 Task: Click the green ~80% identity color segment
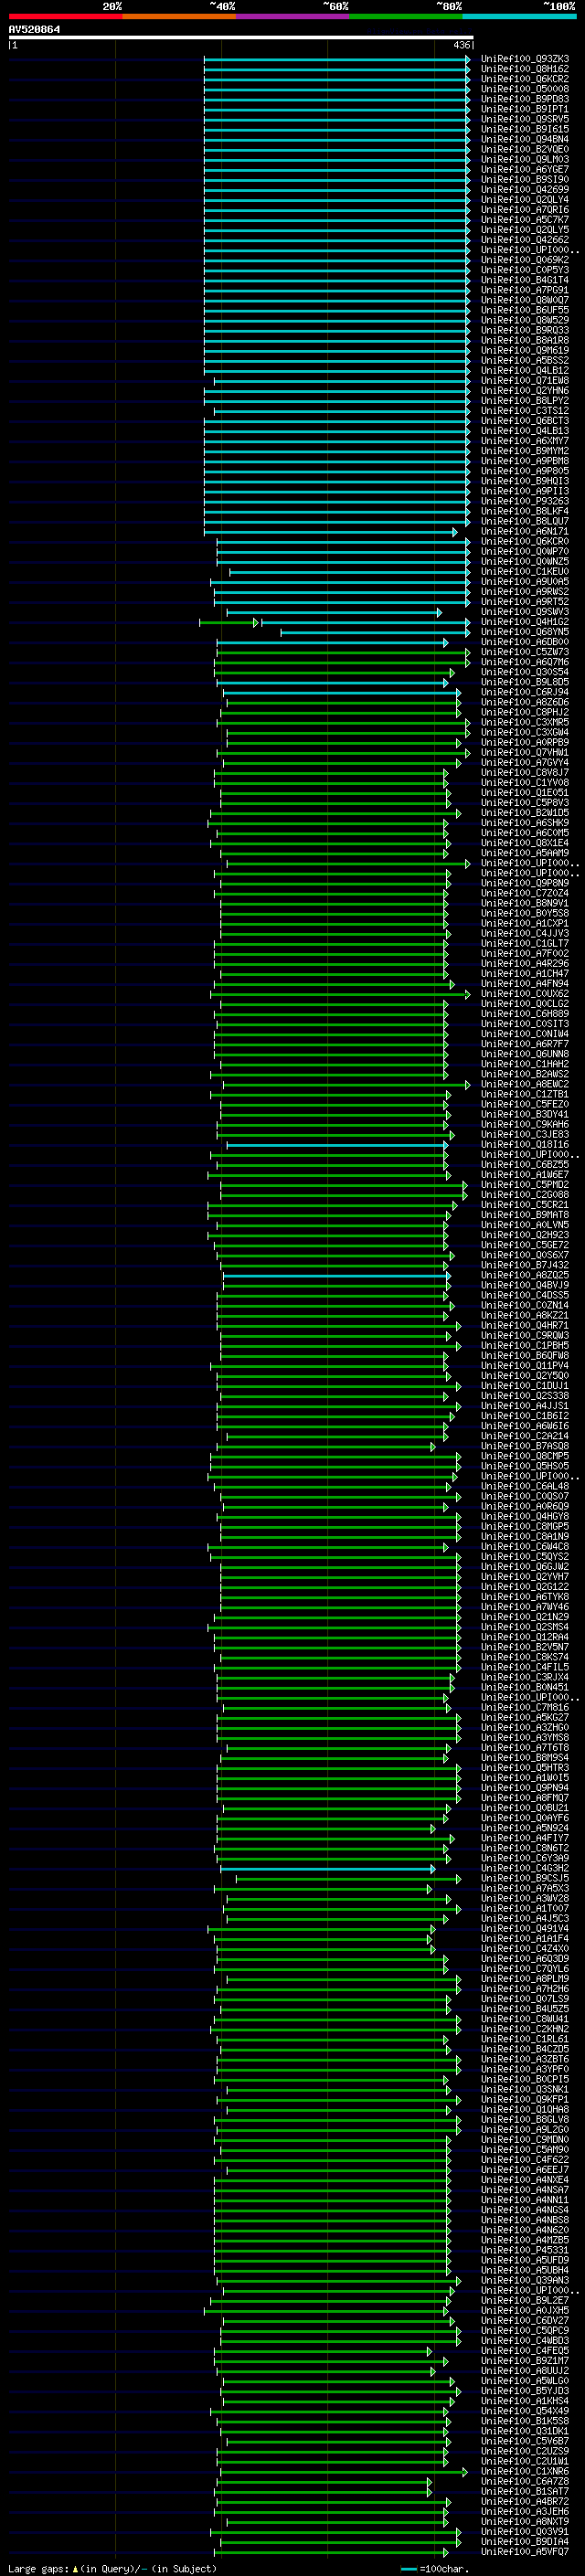click(x=405, y=16)
